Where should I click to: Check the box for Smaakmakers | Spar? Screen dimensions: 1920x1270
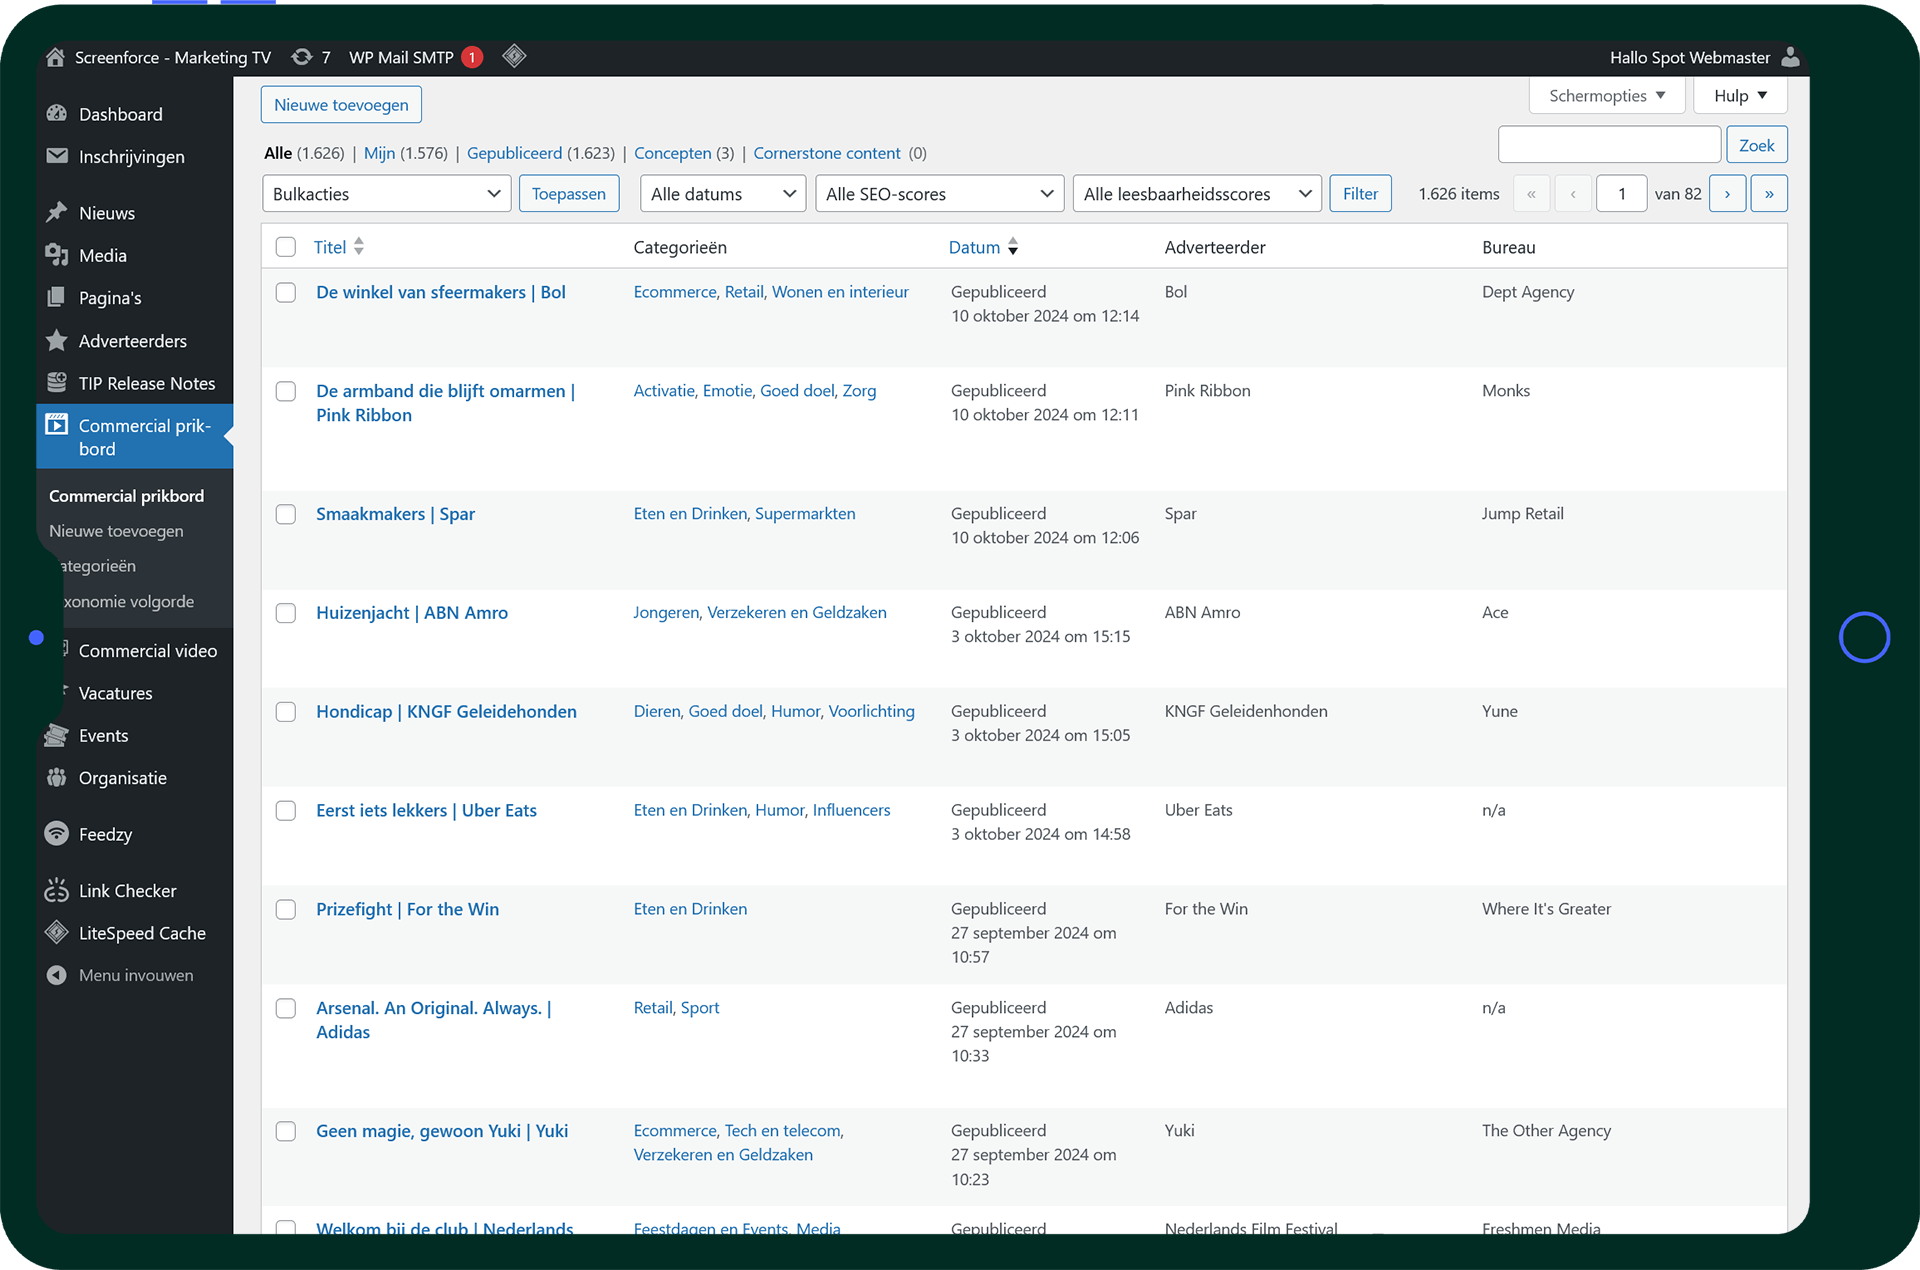286,514
